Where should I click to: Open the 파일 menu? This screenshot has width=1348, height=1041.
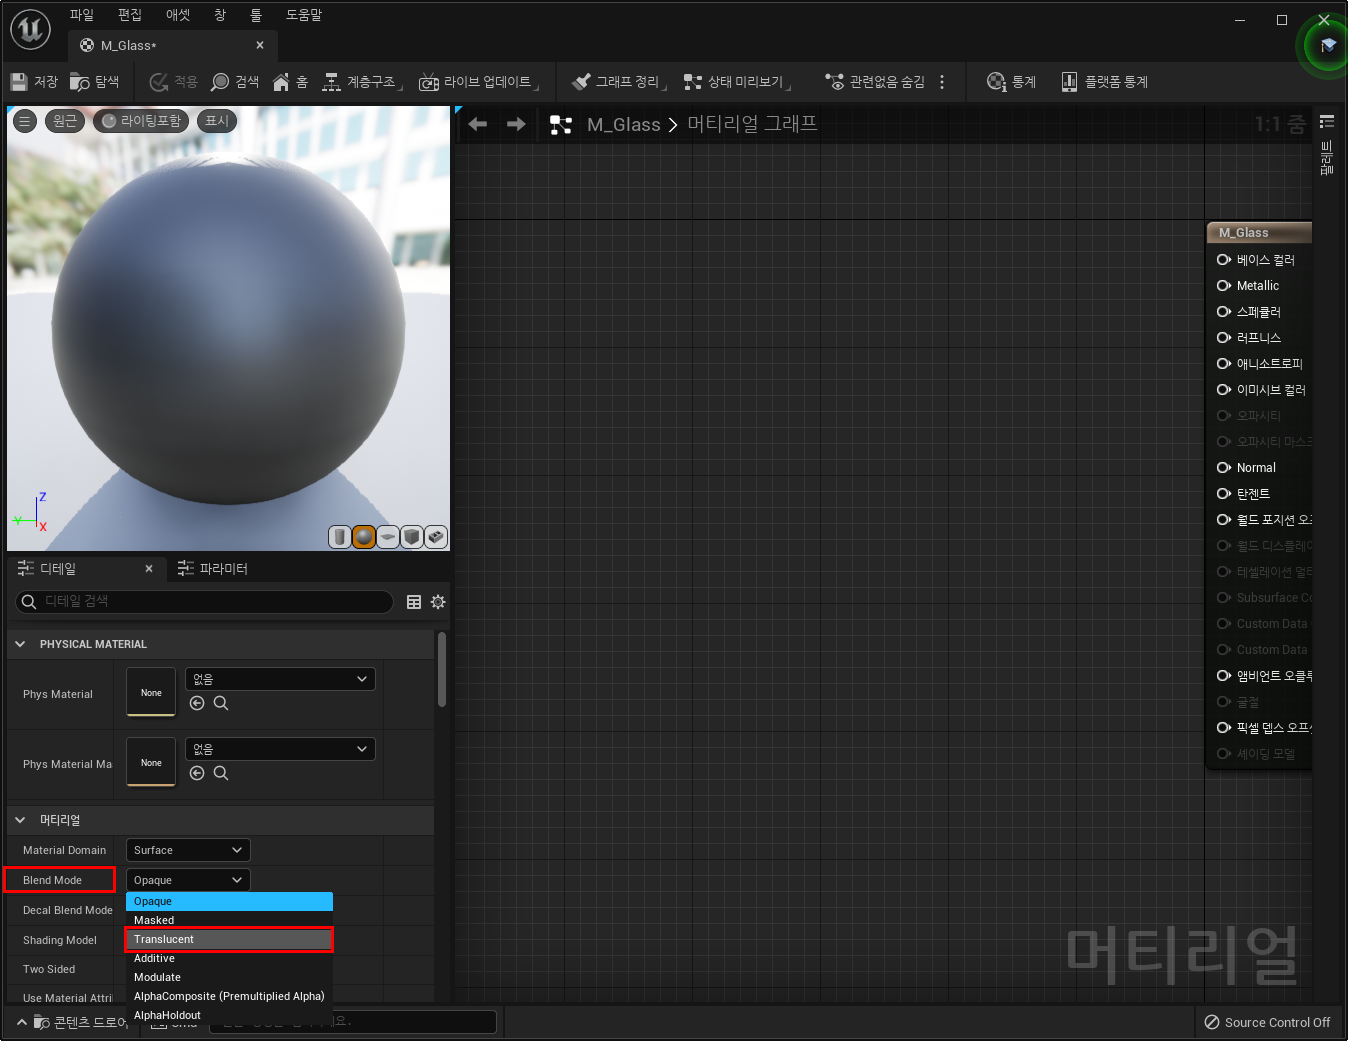pos(82,15)
